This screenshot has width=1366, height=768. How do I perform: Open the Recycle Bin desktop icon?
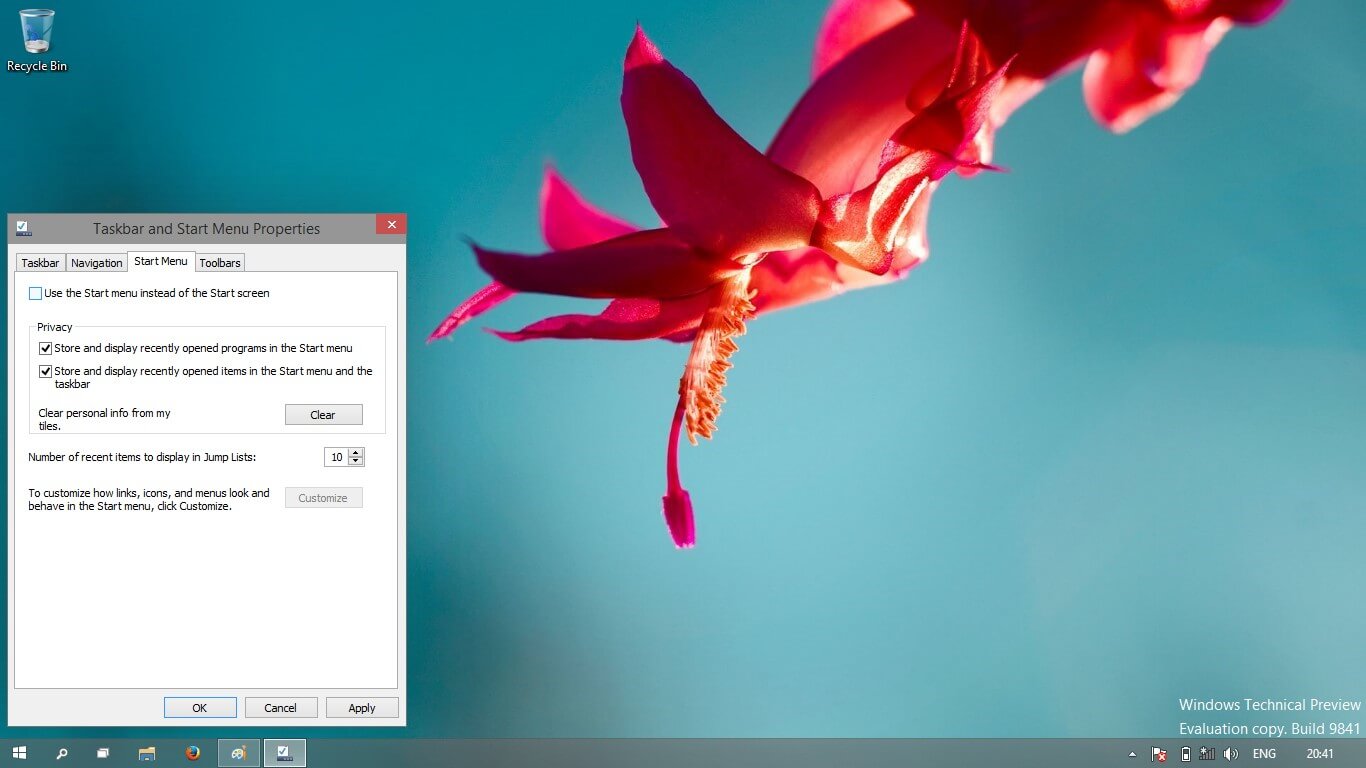pos(37,40)
